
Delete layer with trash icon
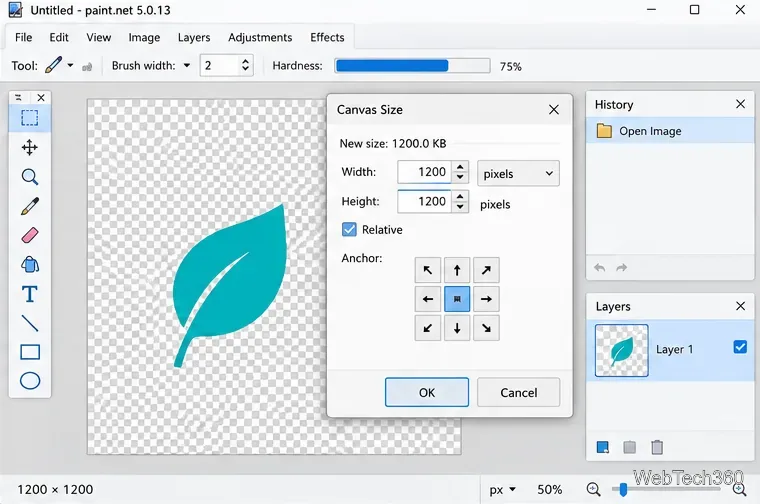tap(657, 447)
